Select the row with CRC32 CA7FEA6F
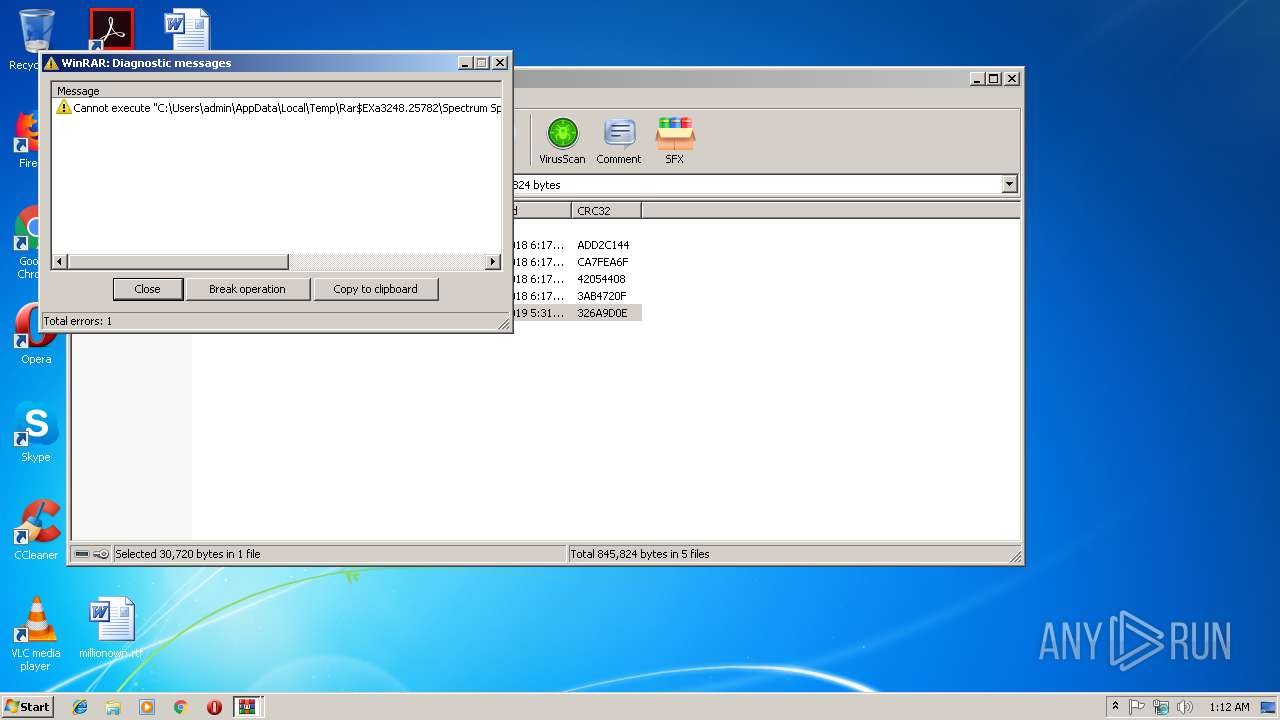 [603, 262]
